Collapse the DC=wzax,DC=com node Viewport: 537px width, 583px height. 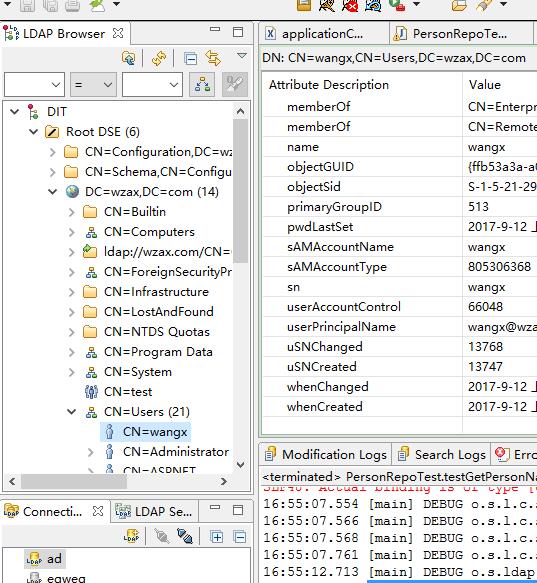53,192
